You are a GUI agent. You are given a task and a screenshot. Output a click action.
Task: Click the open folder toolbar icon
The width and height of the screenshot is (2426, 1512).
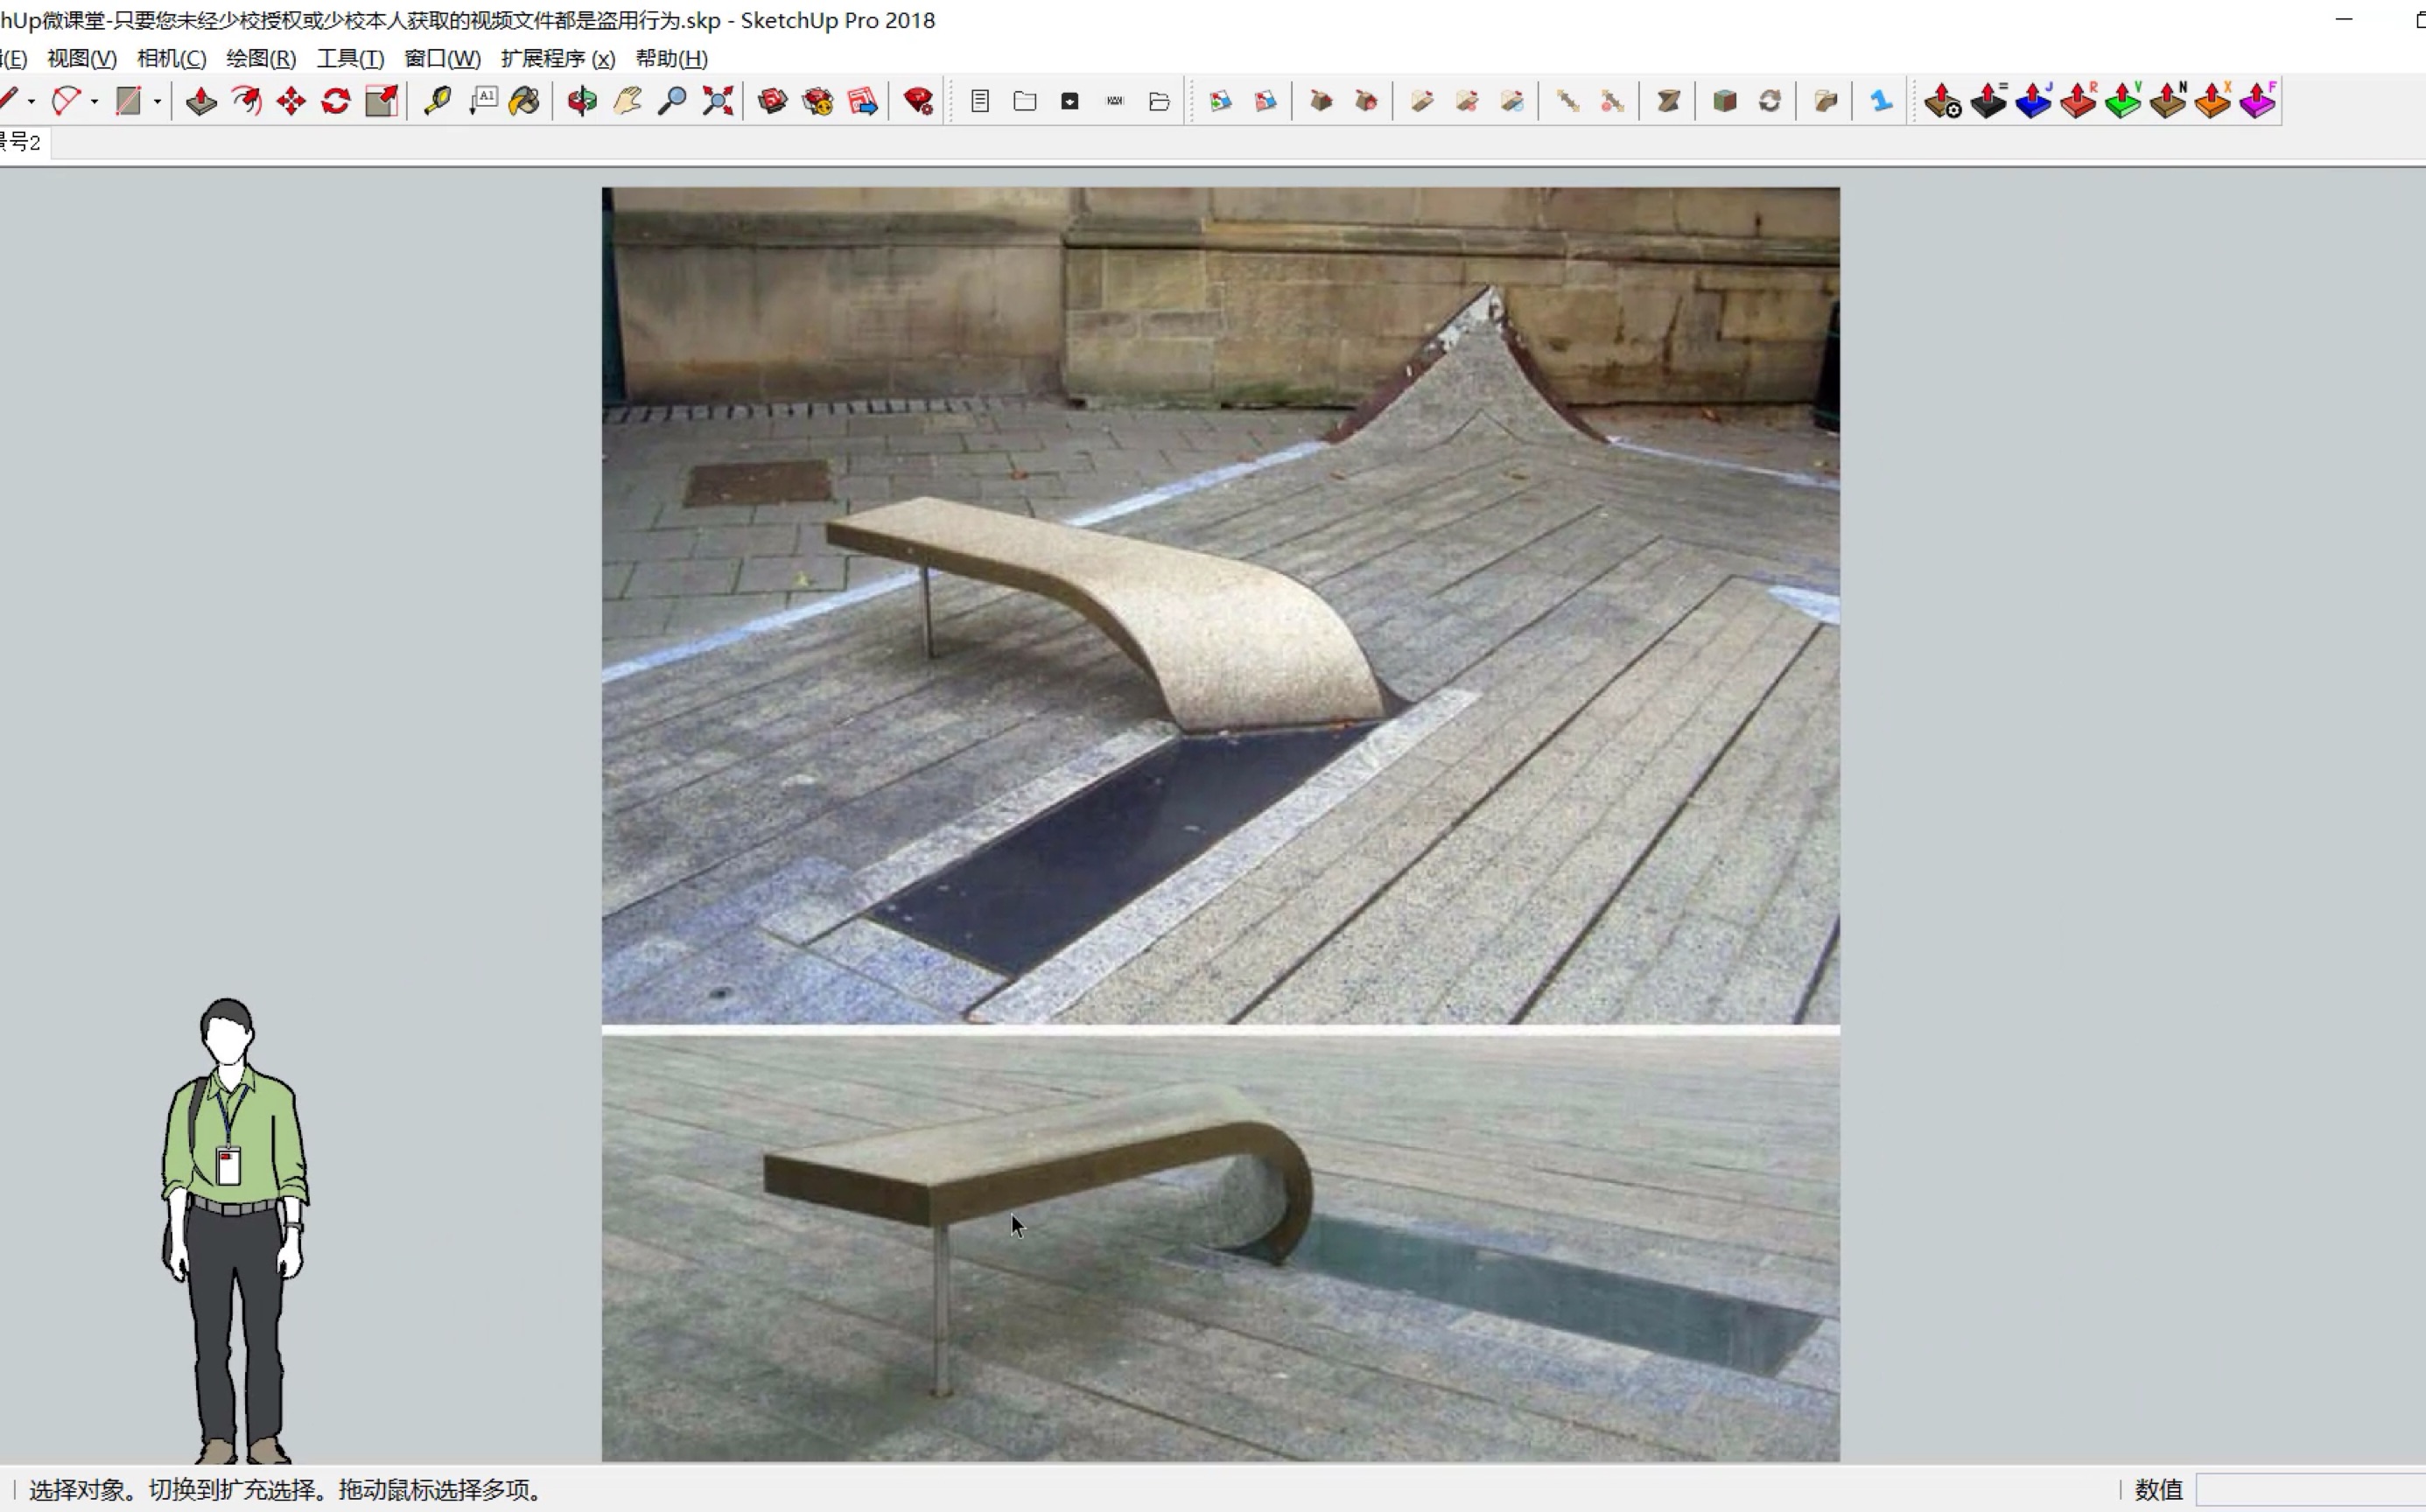click(1160, 101)
